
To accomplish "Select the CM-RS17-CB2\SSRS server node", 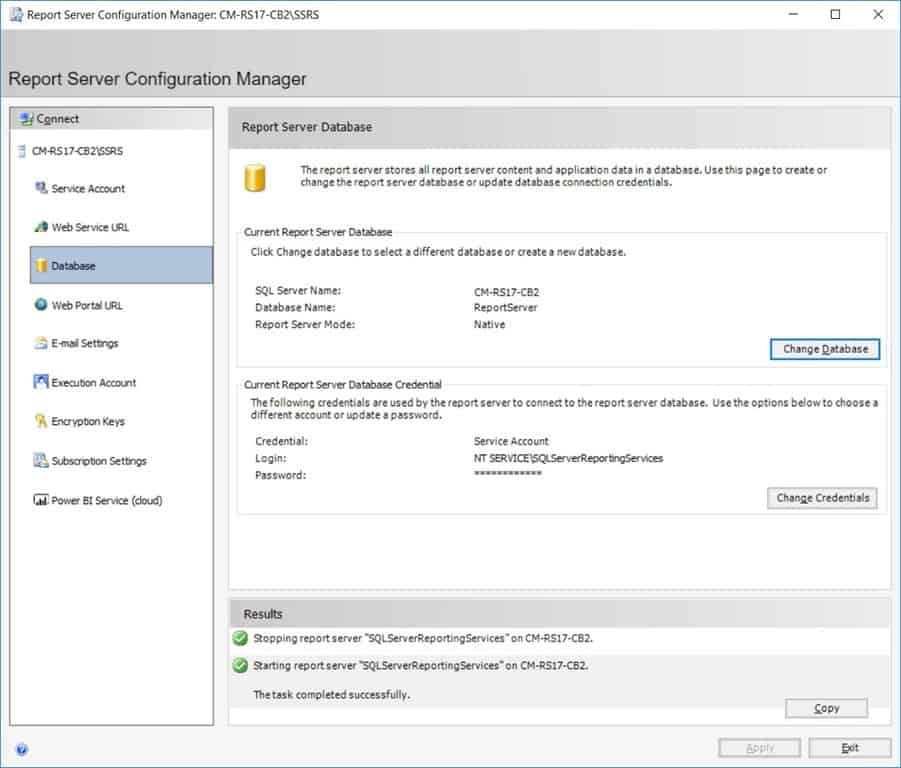I will 77,151.
